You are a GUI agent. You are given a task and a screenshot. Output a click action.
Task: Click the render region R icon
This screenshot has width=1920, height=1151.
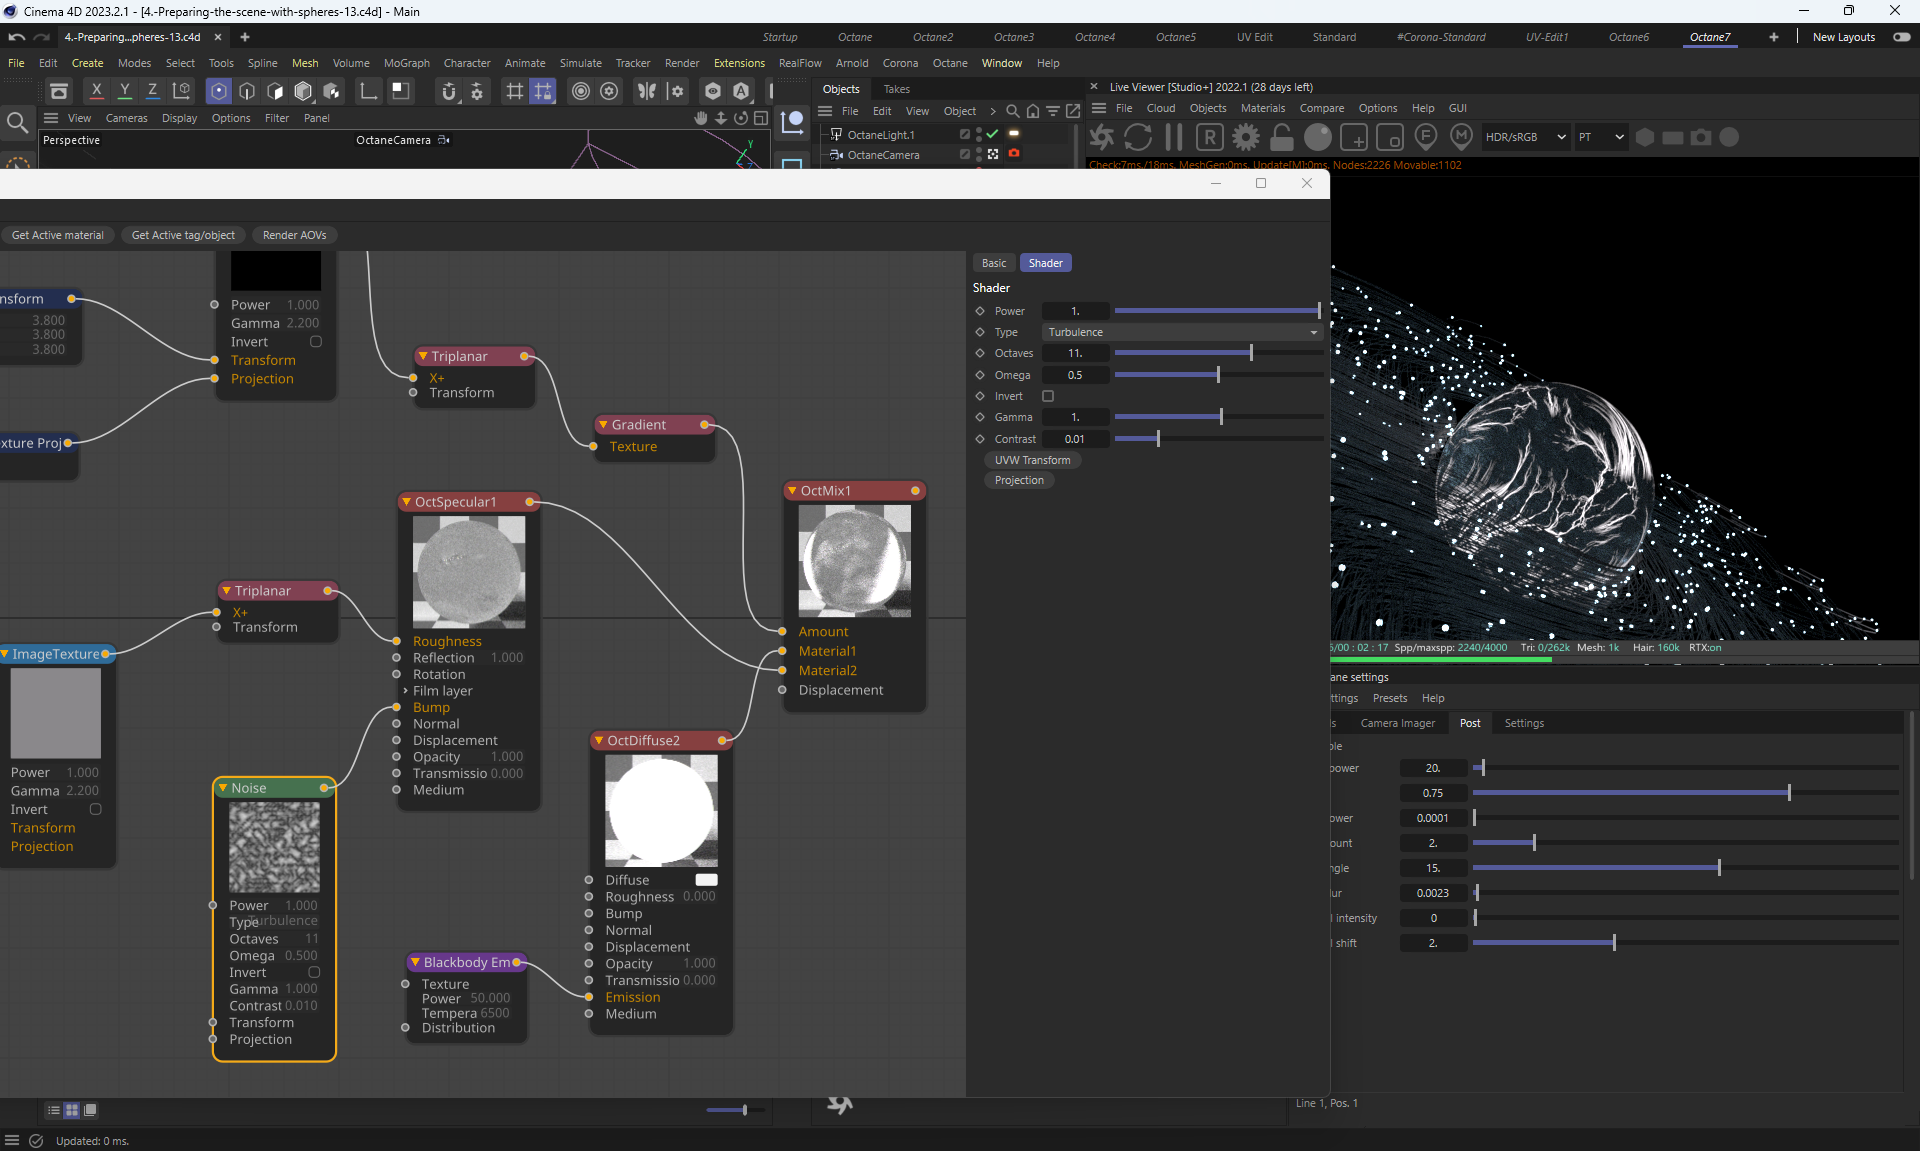(1210, 137)
